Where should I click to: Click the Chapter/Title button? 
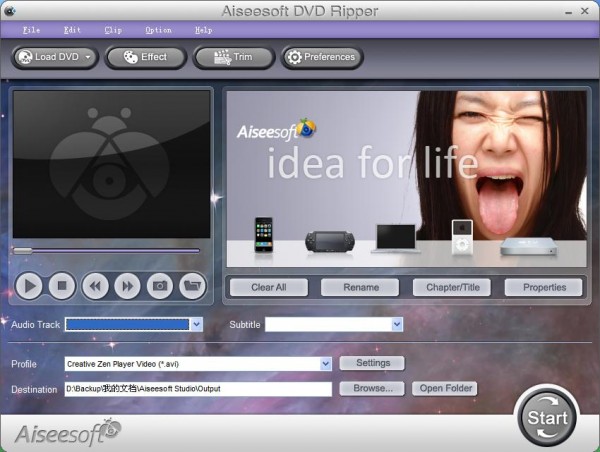tap(452, 287)
